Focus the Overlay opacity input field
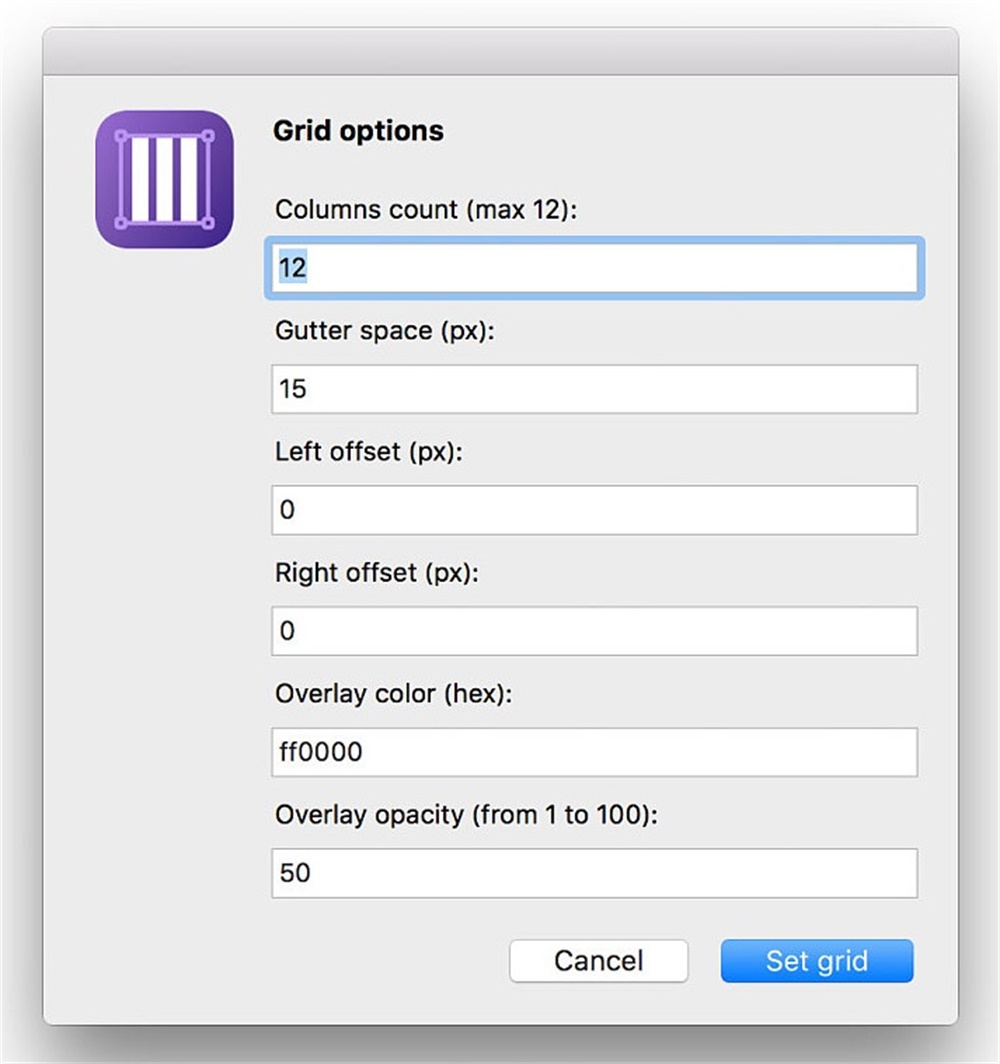The width and height of the screenshot is (1000, 1064). (594, 873)
